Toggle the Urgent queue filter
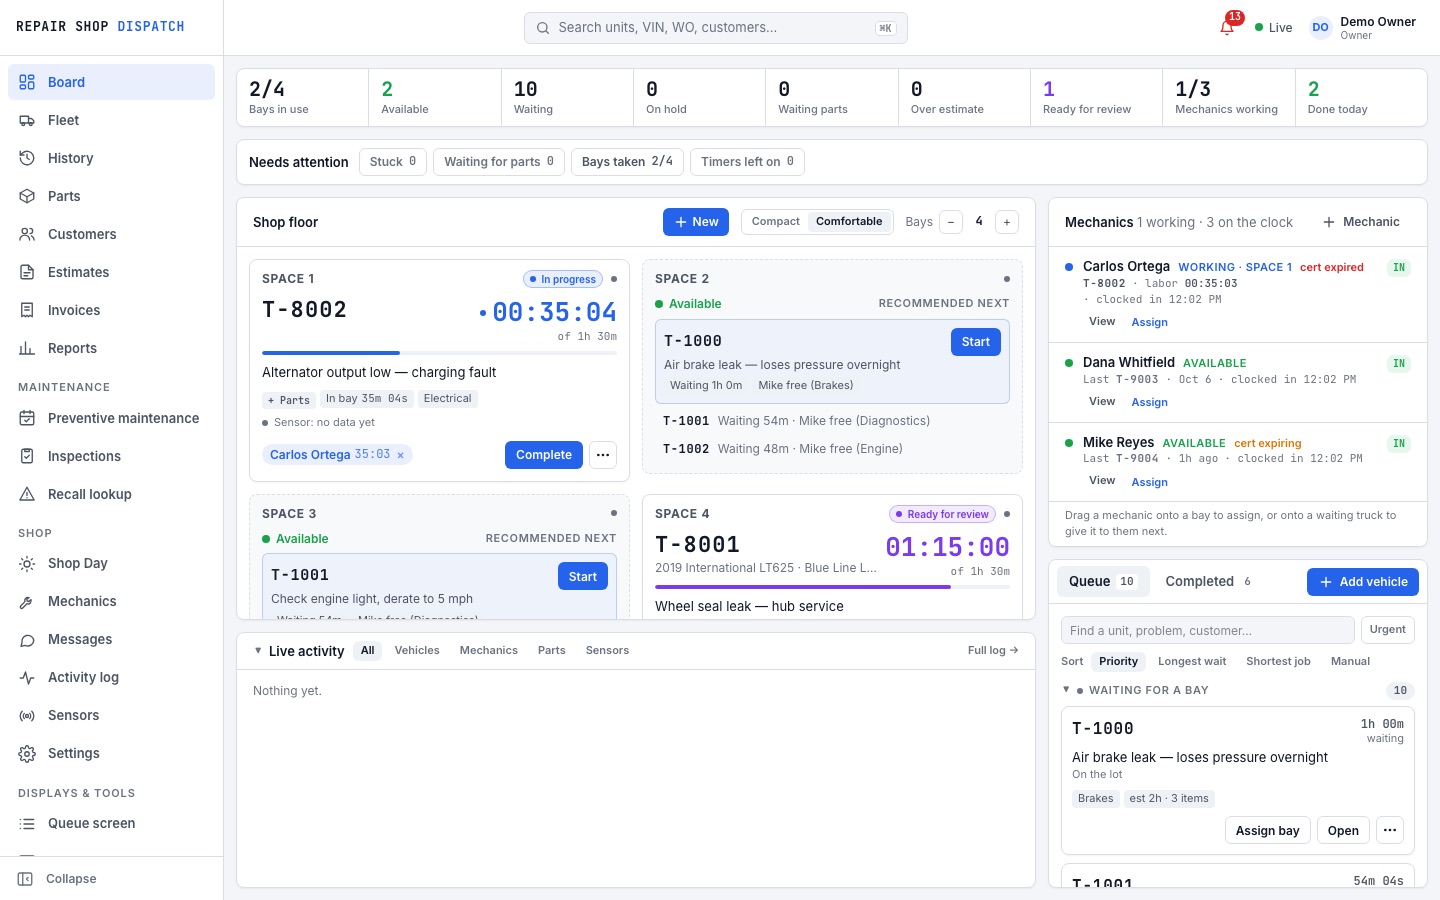The image size is (1440, 900). pyautogui.click(x=1387, y=630)
